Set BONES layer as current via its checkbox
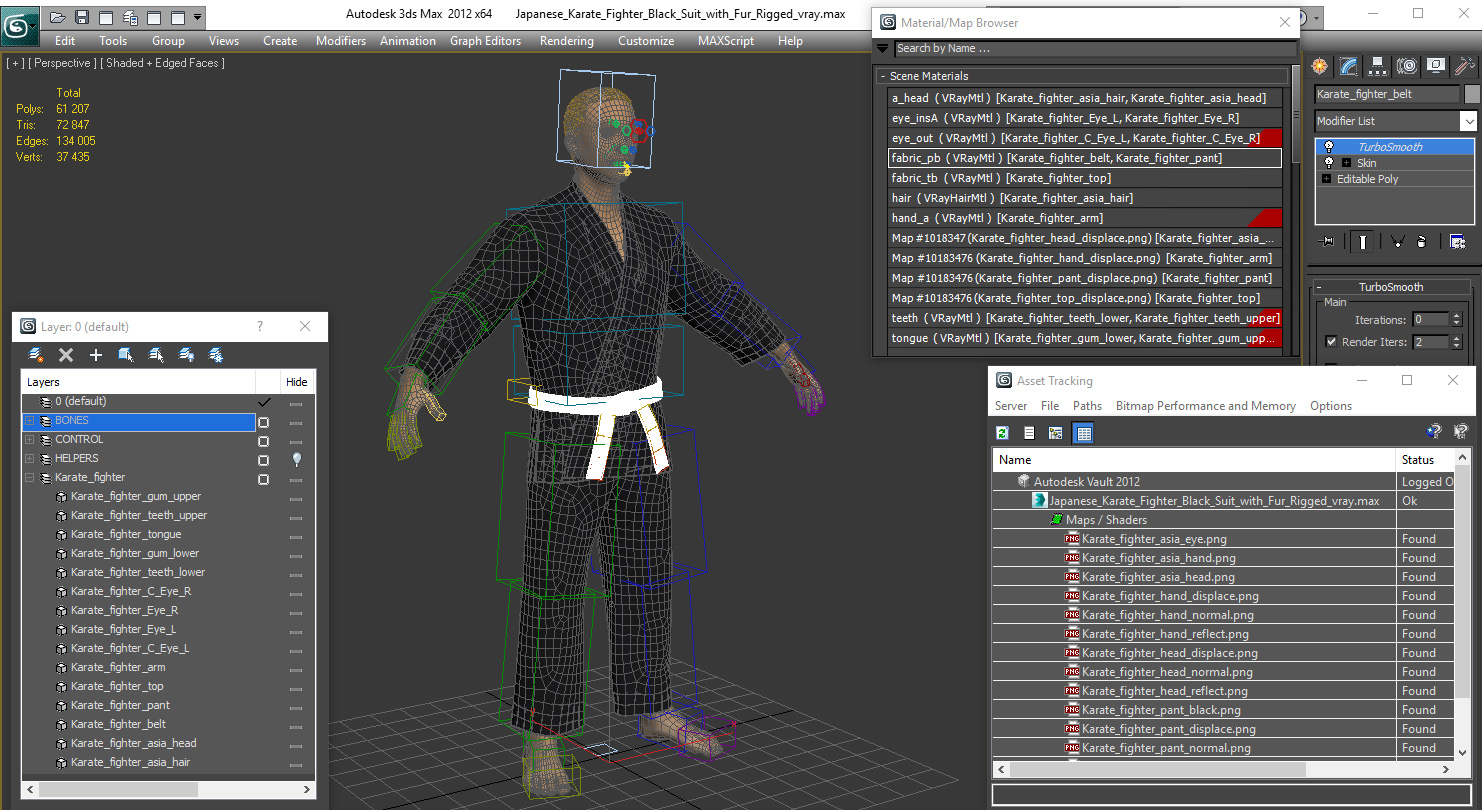Screen dimensions: 1482x810 tap(264, 421)
